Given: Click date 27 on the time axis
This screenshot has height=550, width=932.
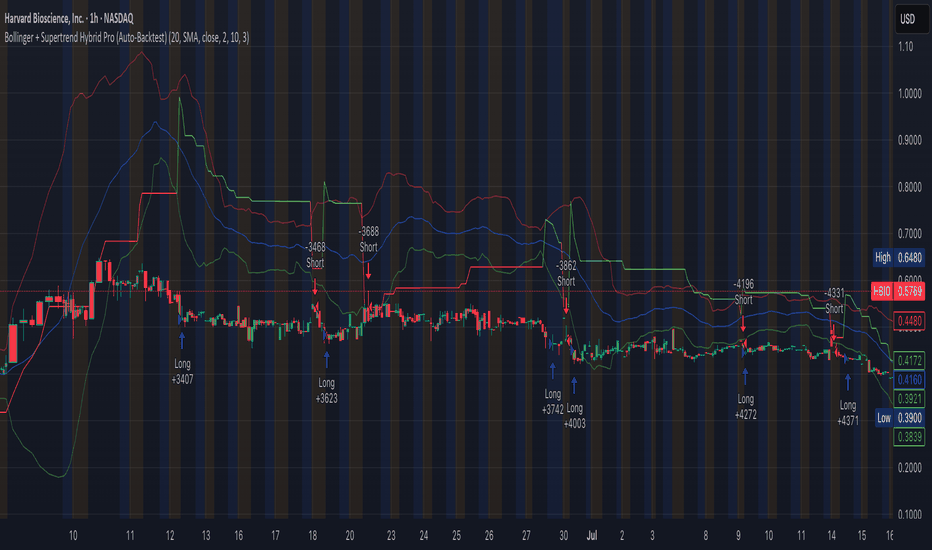Looking at the screenshot, I should (525, 536).
